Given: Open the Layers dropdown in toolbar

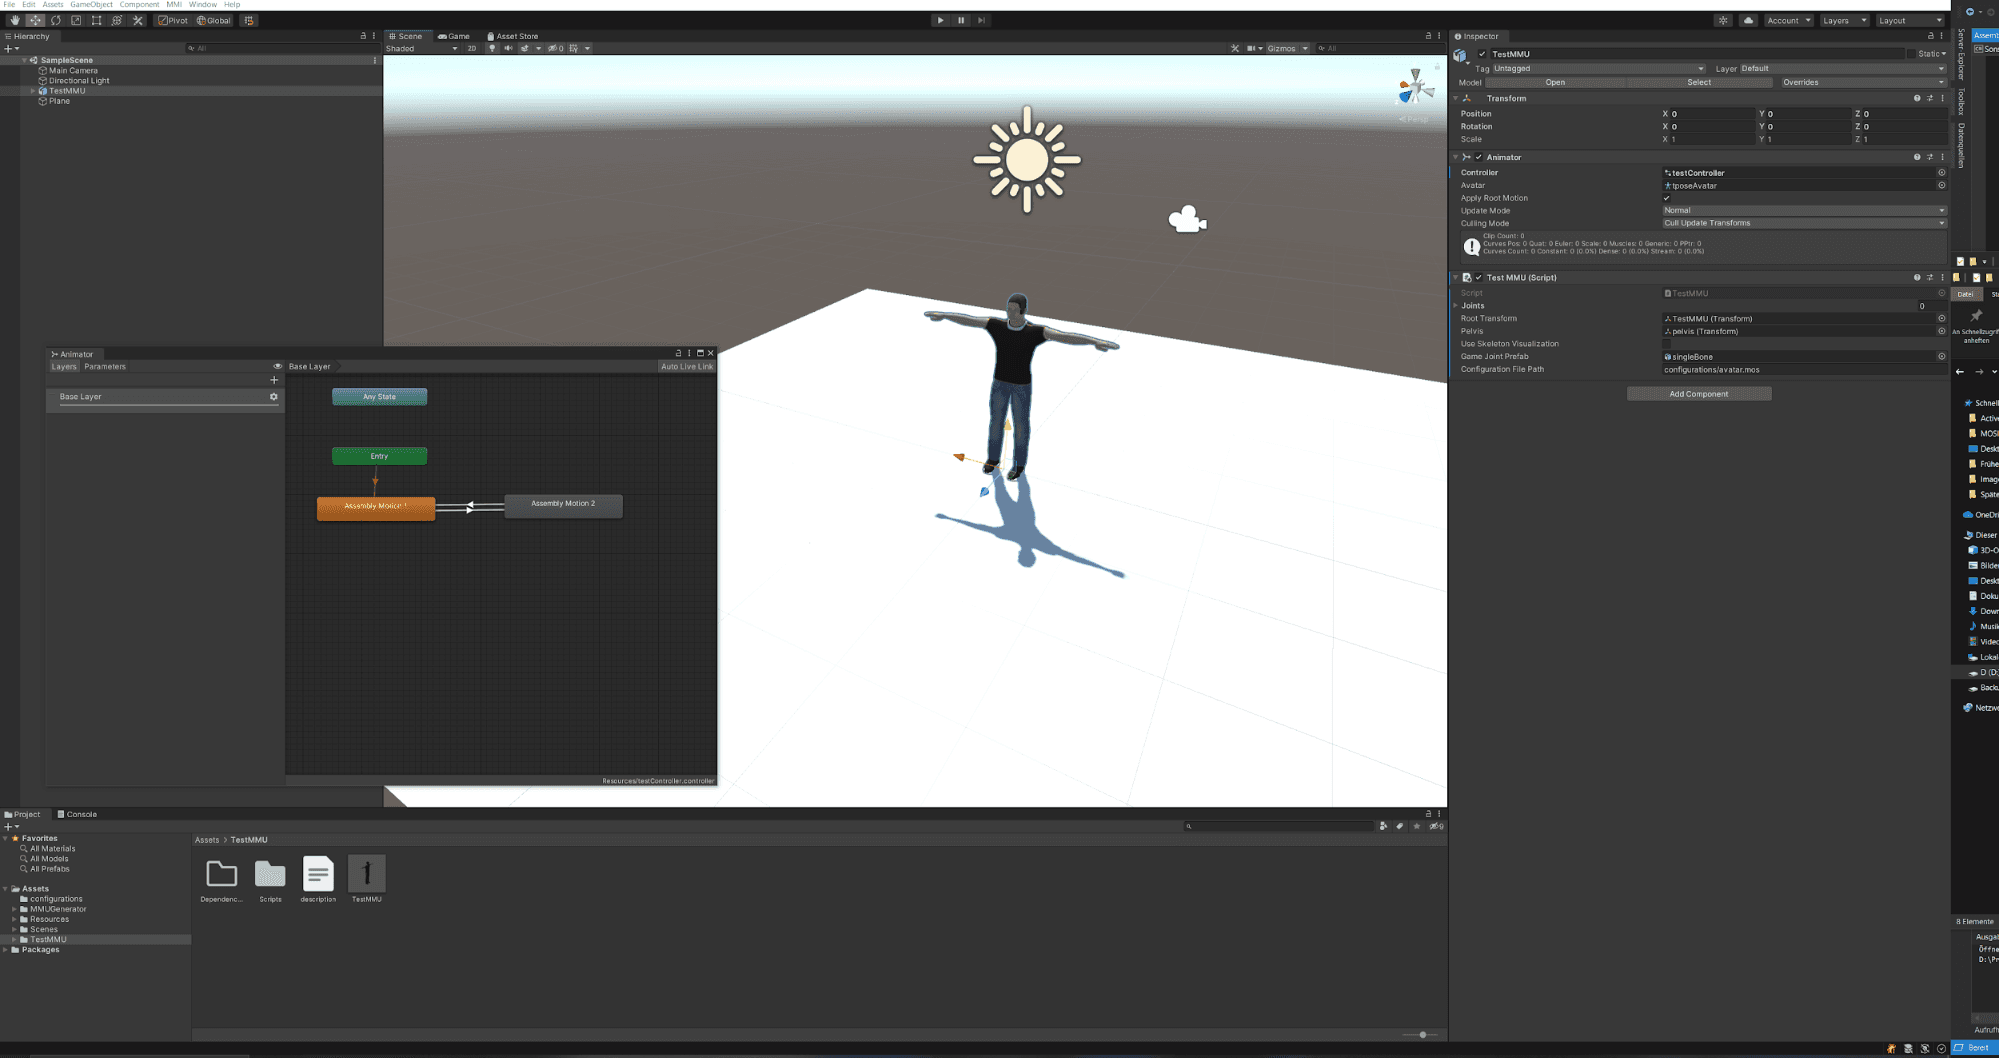Looking at the screenshot, I should click(1844, 20).
